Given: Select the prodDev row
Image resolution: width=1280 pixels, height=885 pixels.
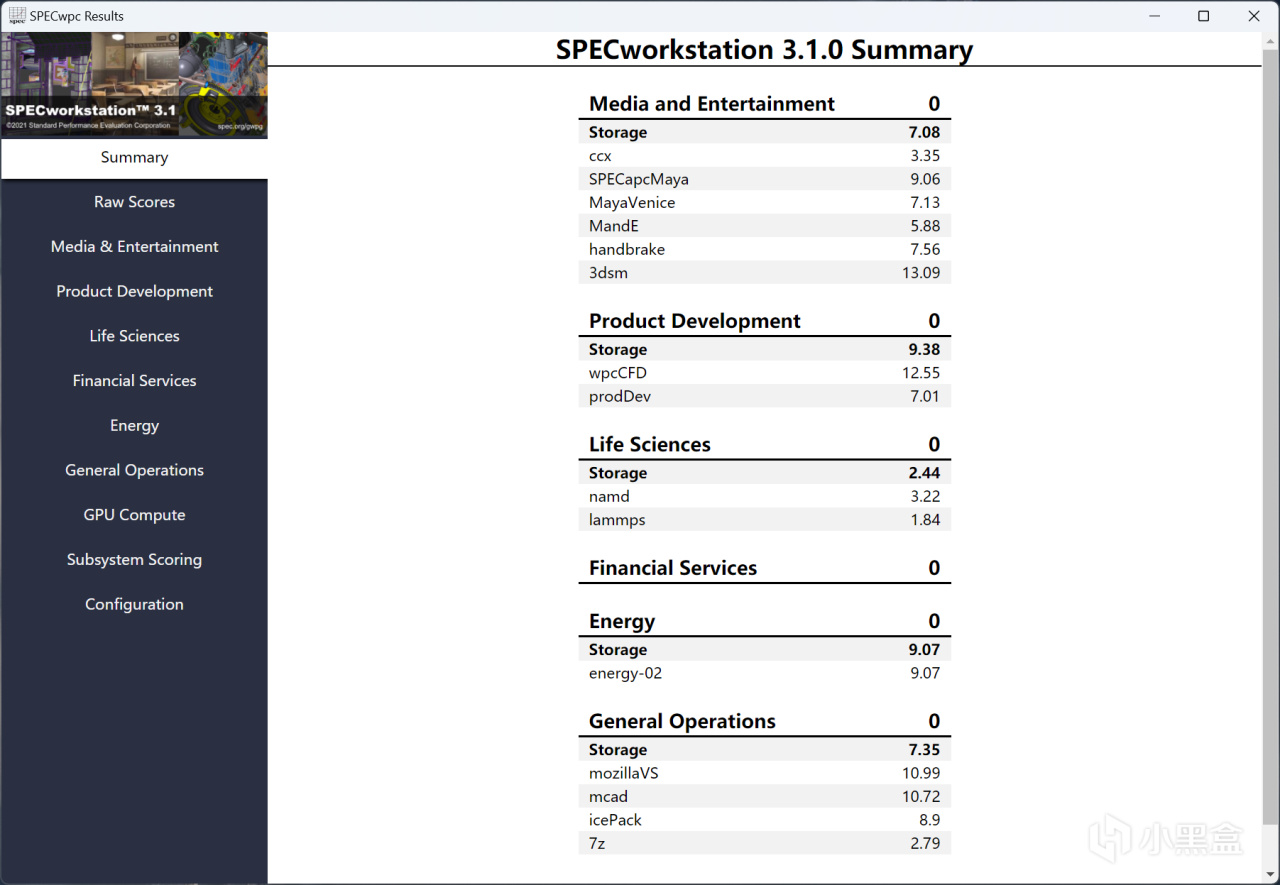Looking at the screenshot, I should (764, 397).
